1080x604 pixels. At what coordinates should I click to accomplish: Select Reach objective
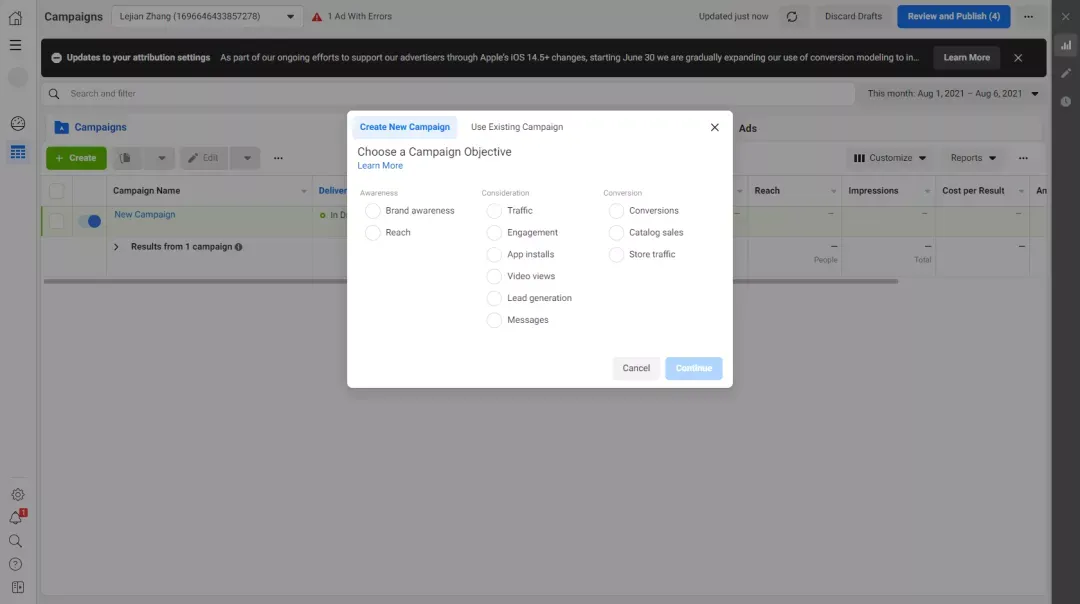(373, 233)
